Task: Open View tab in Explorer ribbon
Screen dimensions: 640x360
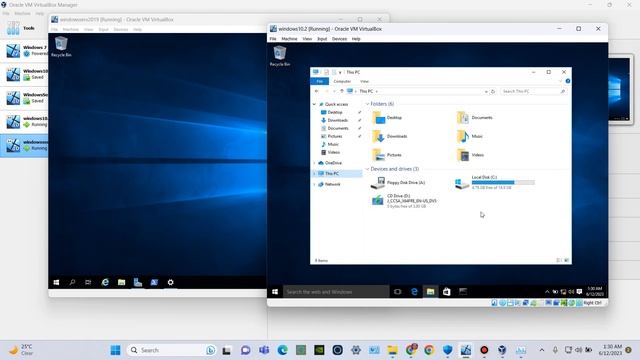Action: tap(364, 81)
